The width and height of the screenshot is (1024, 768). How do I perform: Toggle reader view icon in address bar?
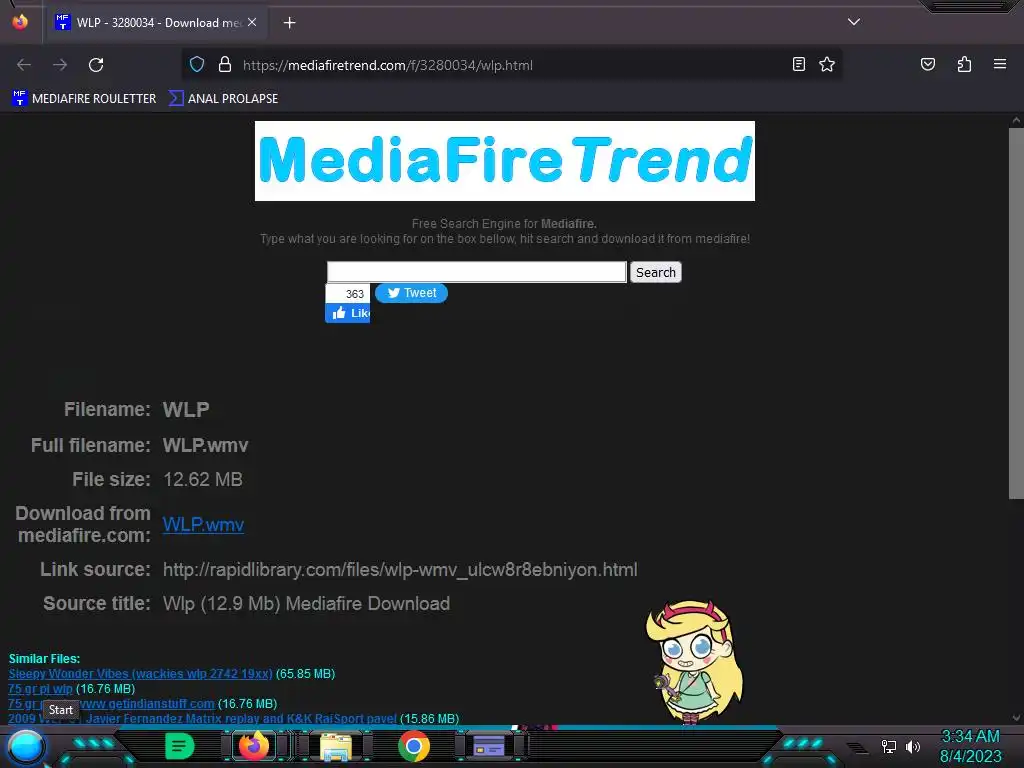click(x=799, y=64)
